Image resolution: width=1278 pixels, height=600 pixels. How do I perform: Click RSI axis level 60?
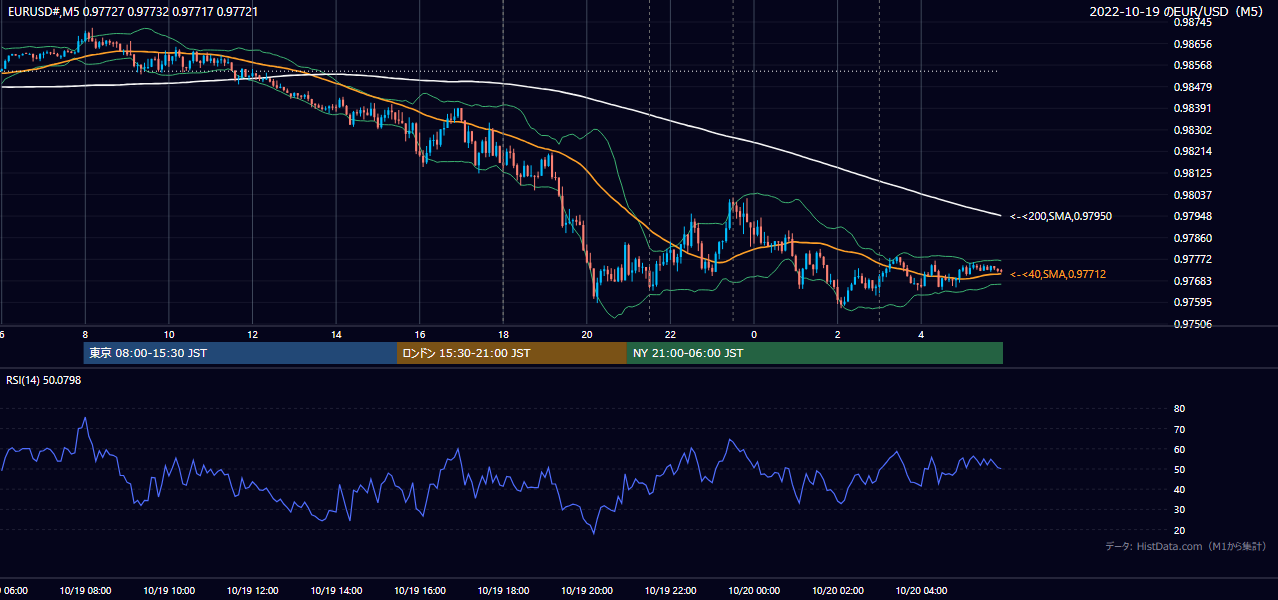[x=1179, y=449]
